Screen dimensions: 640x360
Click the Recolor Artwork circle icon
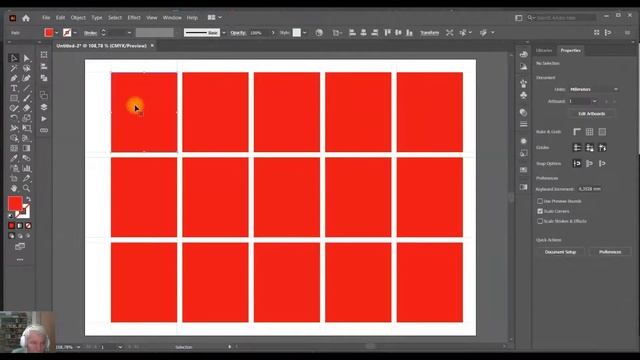(x=319, y=33)
